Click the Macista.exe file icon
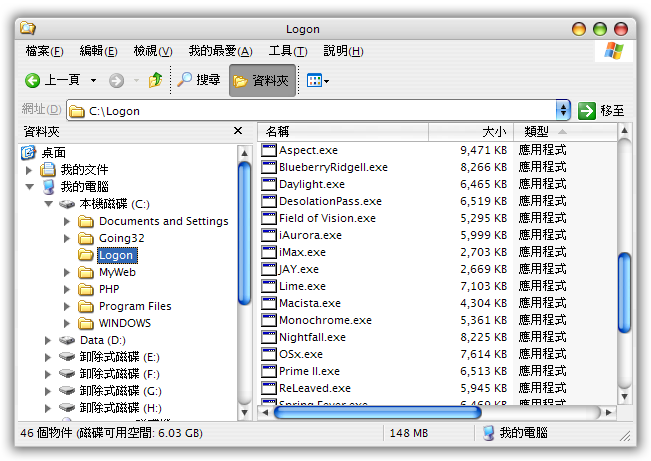The width and height of the screenshot is (651, 461). 269,303
